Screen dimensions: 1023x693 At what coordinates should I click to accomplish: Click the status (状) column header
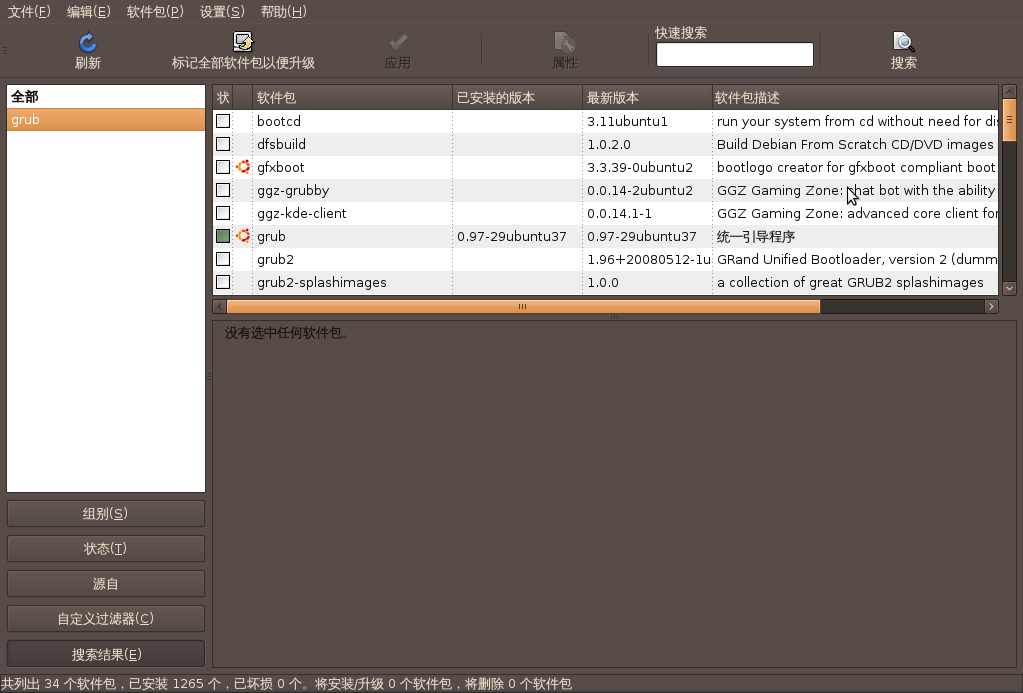coord(223,98)
